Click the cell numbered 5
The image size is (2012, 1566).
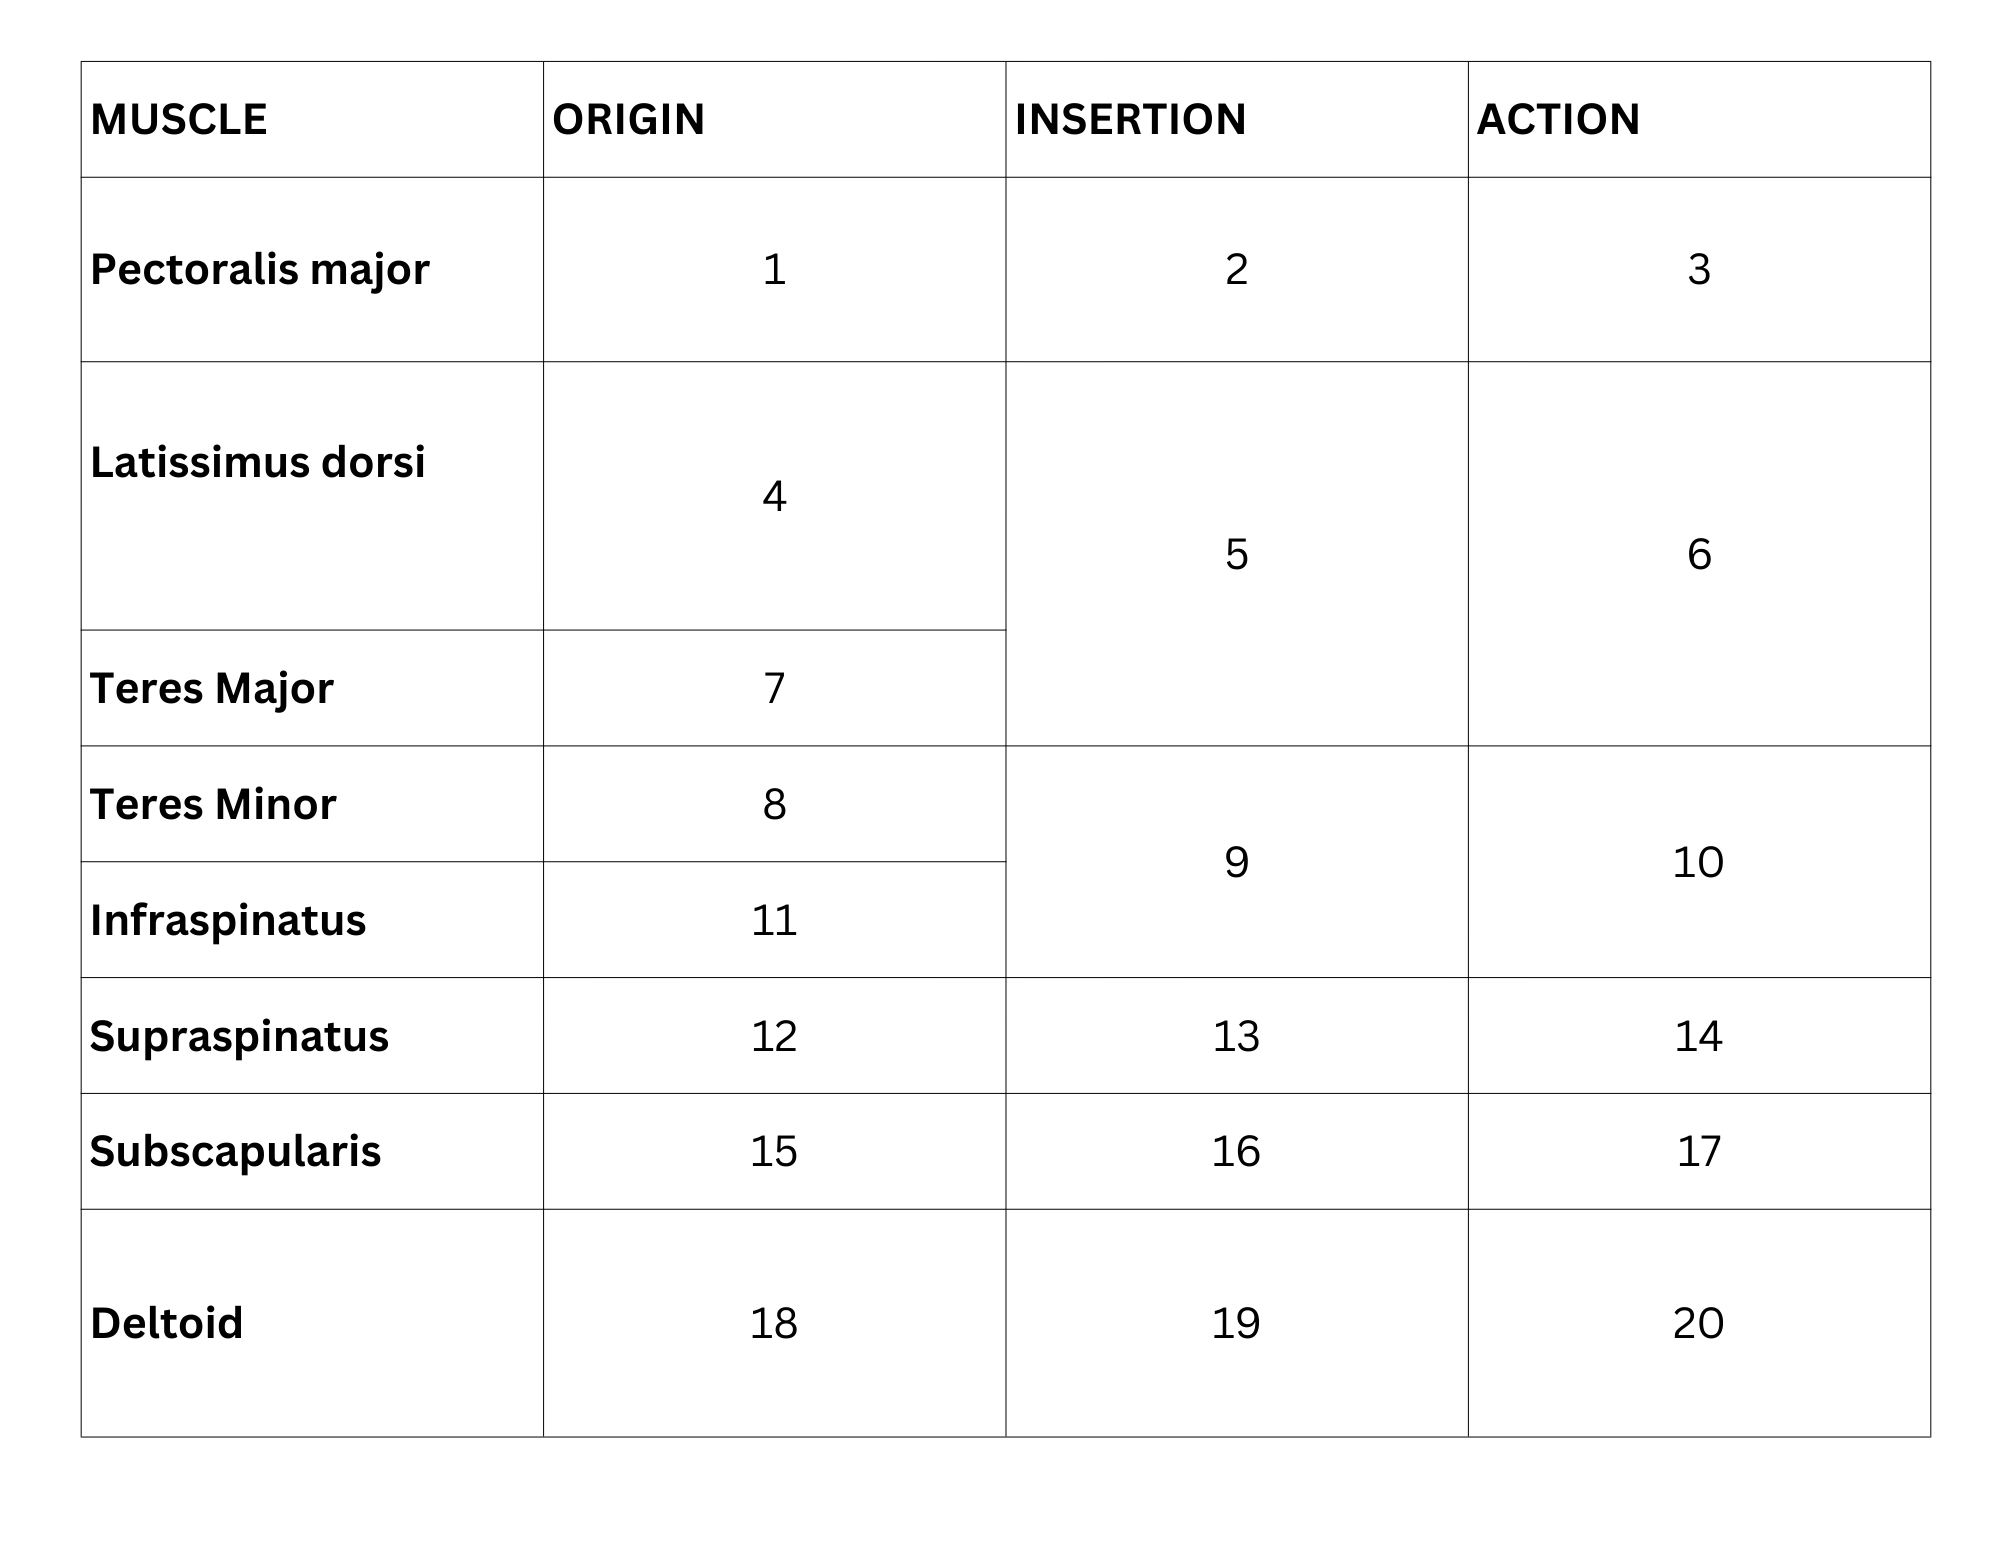click(x=1236, y=554)
